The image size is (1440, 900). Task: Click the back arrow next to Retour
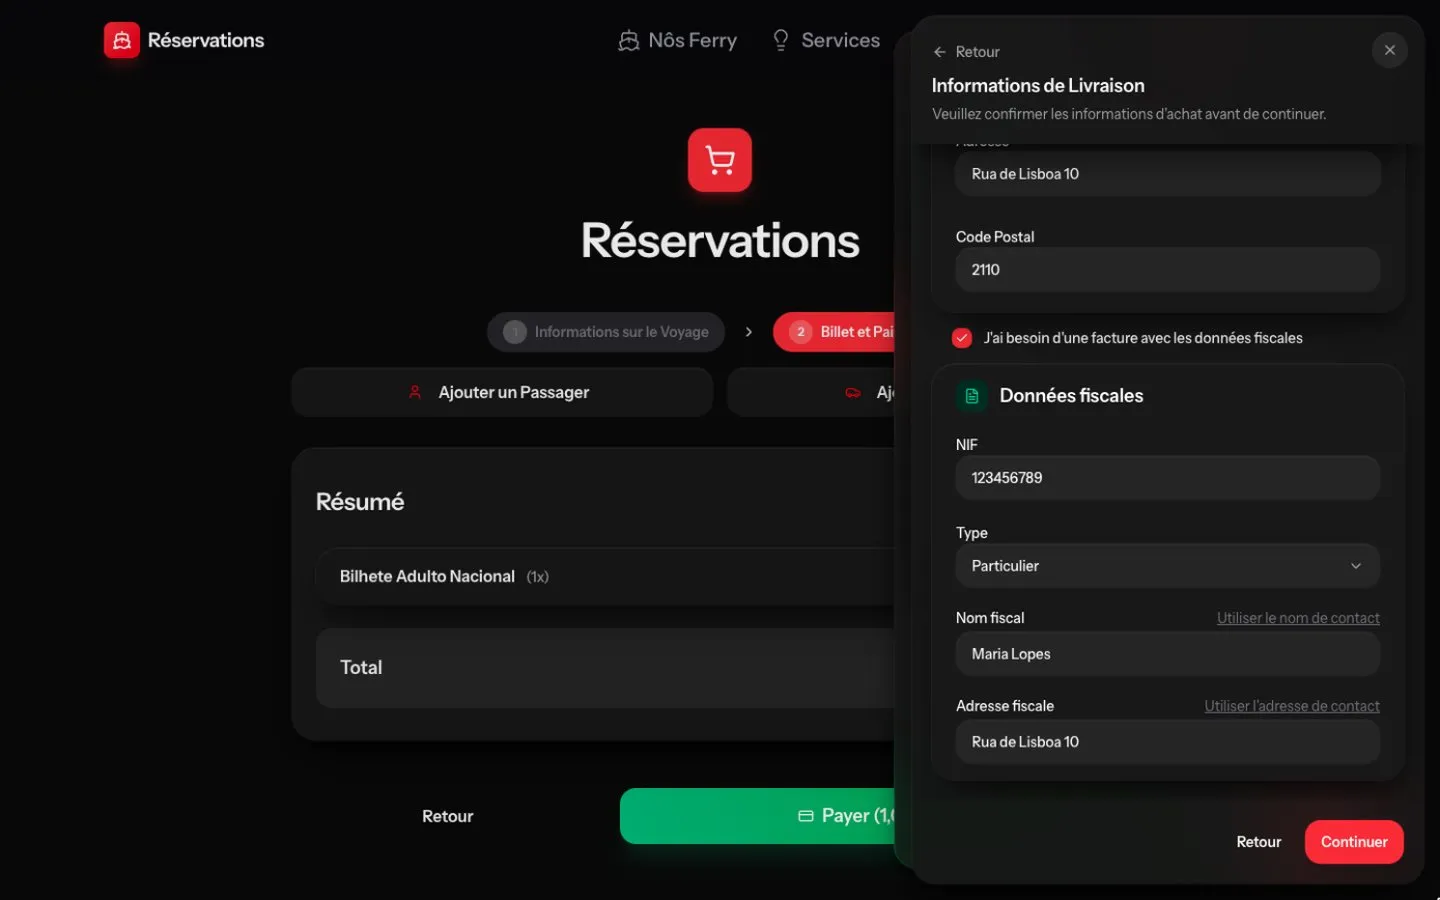click(939, 52)
